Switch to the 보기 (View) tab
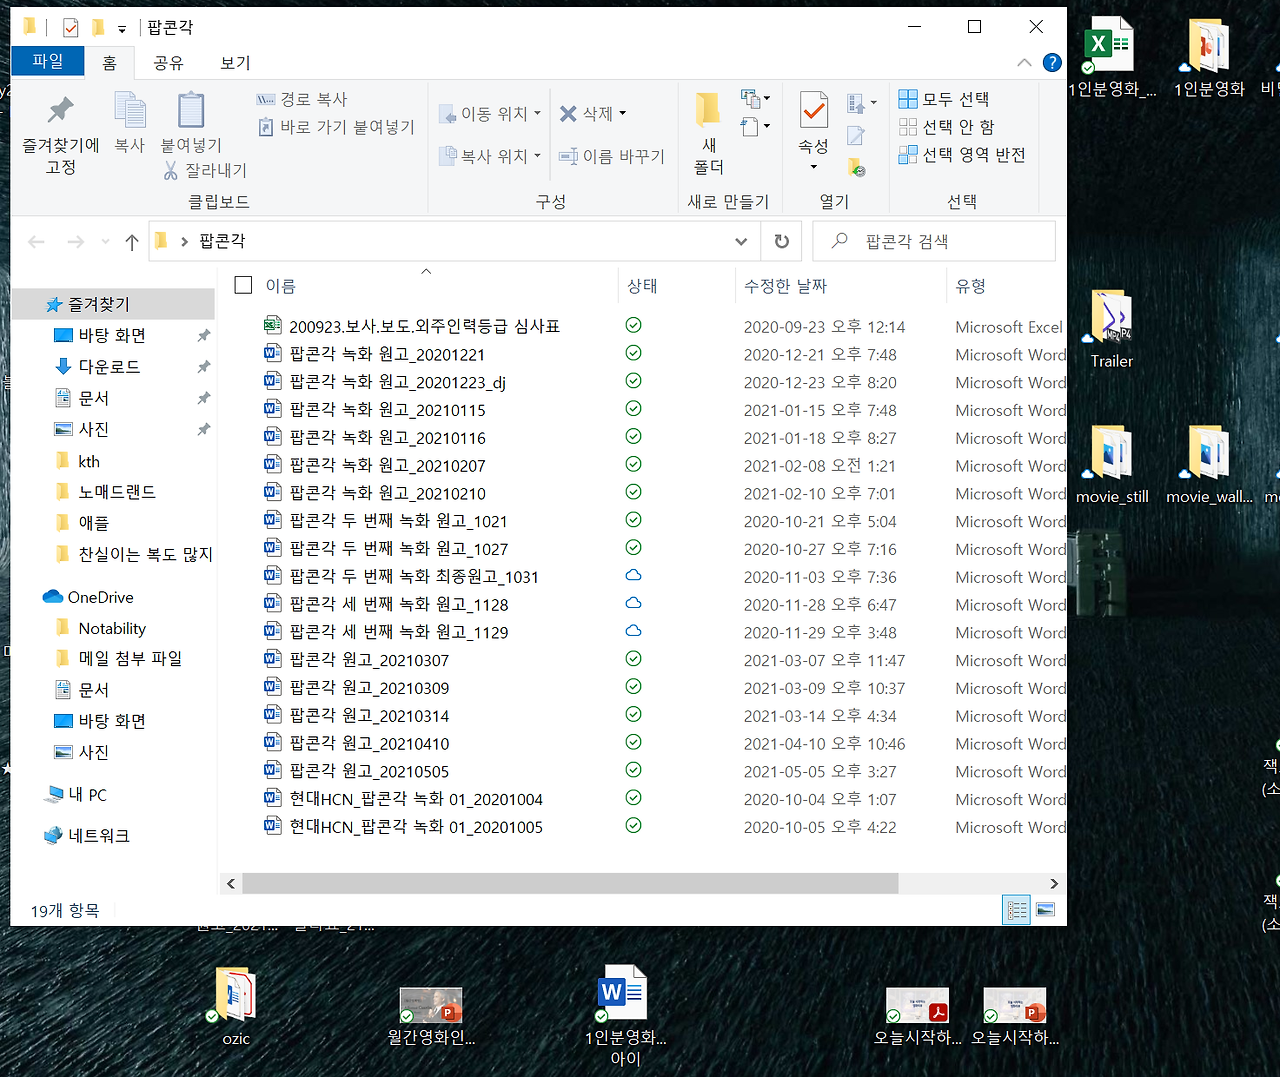The width and height of the screenshot is (1280, 1077). (x=235, y=62)
